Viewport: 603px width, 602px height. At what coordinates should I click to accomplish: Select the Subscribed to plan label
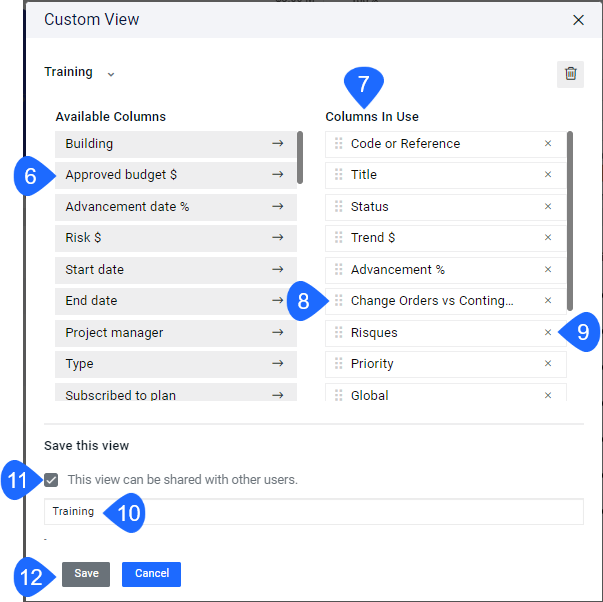click(x=121, y=395)
